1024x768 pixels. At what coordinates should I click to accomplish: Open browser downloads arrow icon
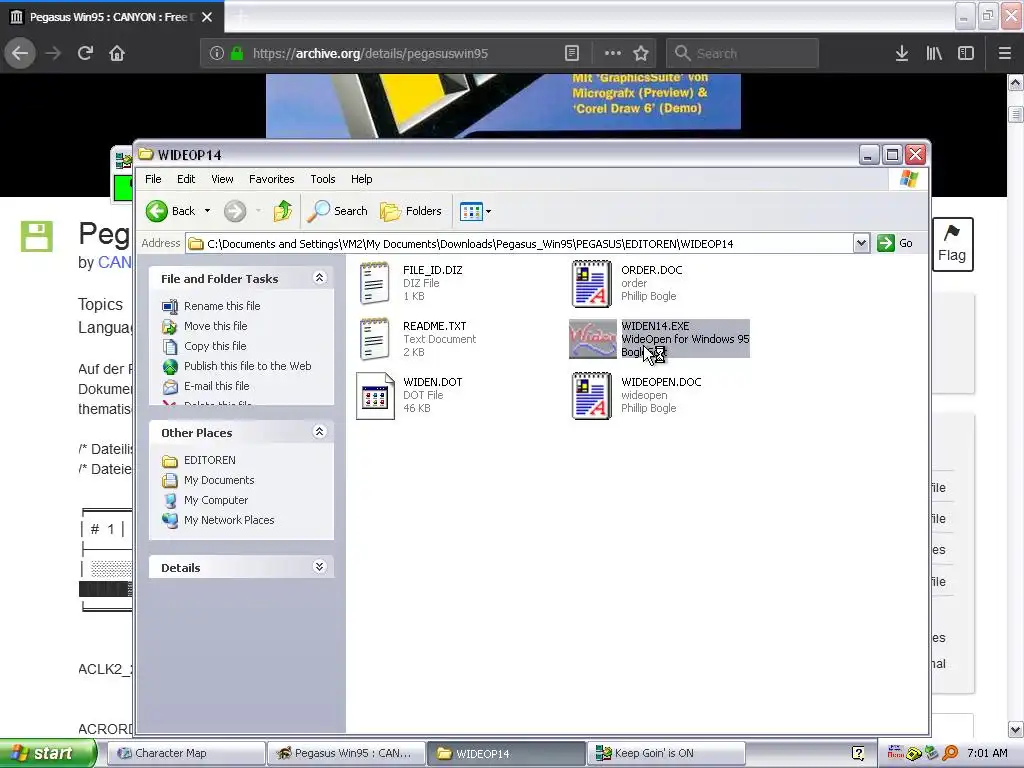902,53
